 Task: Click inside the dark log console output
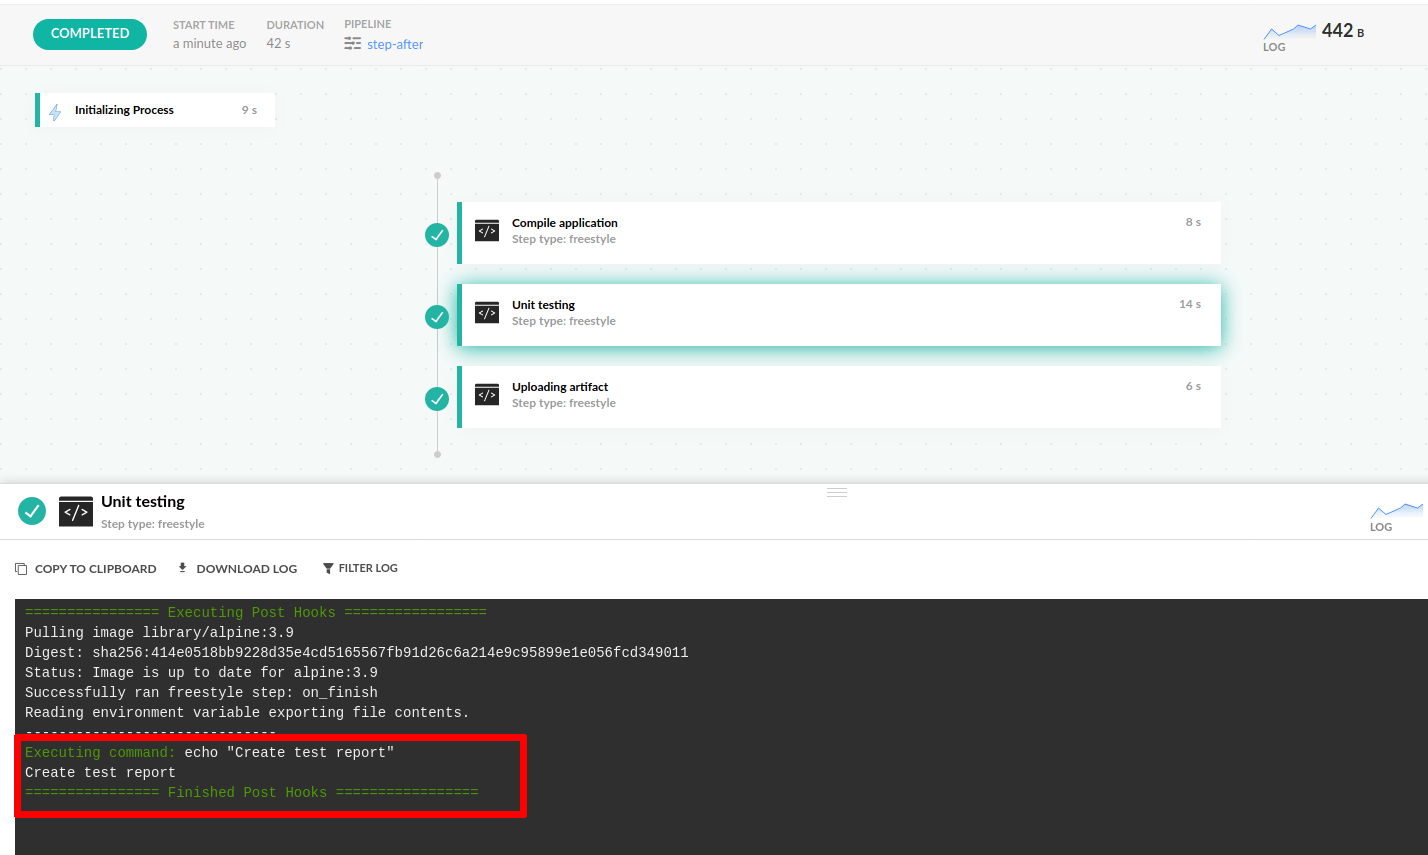tap(700, 700)
